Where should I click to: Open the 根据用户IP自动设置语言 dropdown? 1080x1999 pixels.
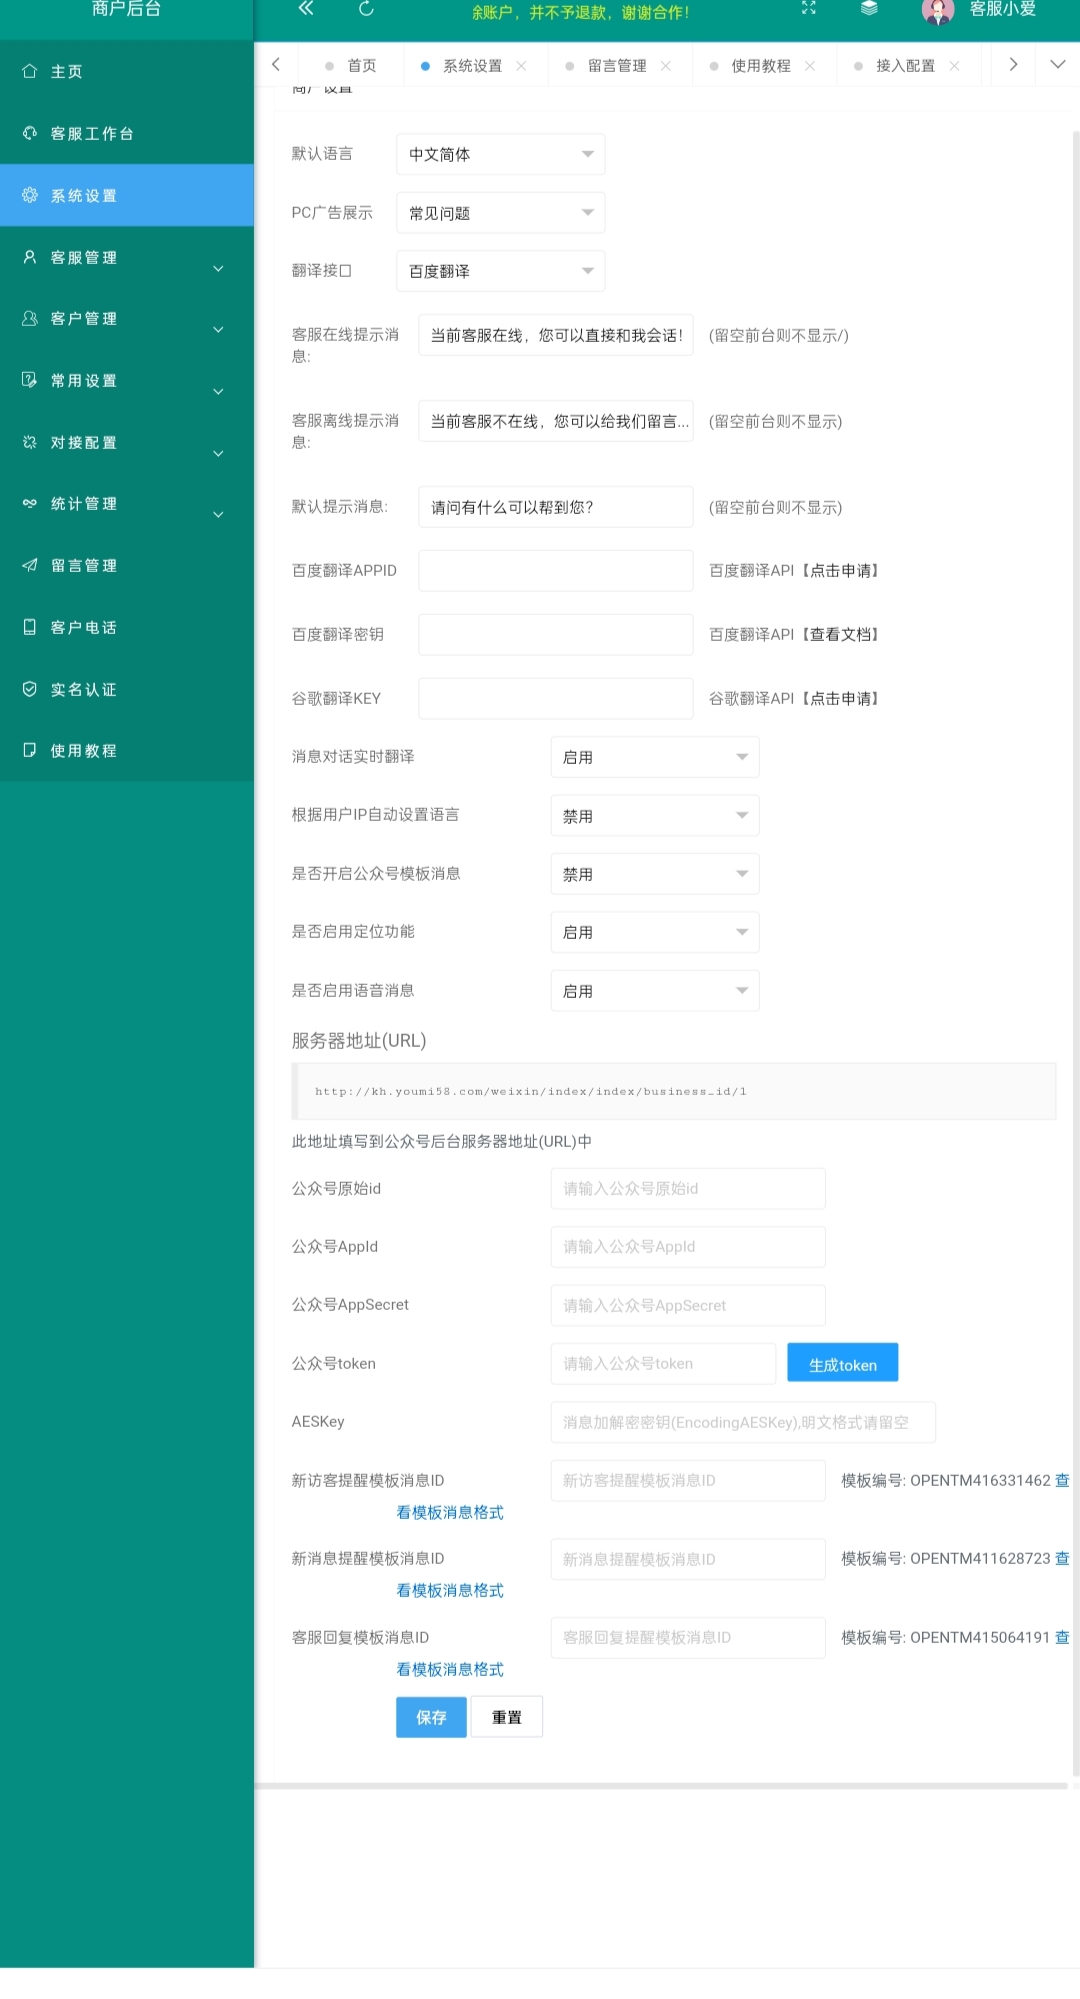[655, 816]
